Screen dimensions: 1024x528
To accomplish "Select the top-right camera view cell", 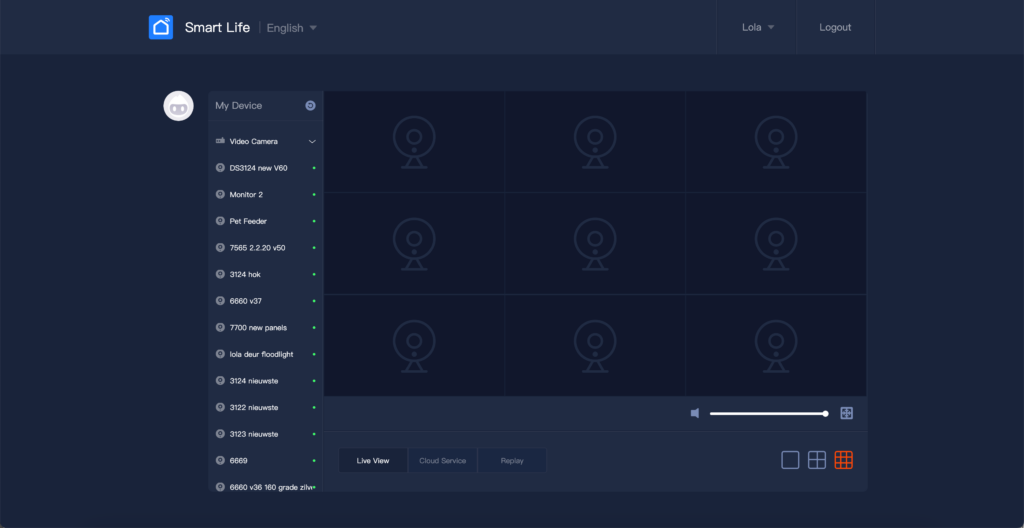I will point(776,142).
